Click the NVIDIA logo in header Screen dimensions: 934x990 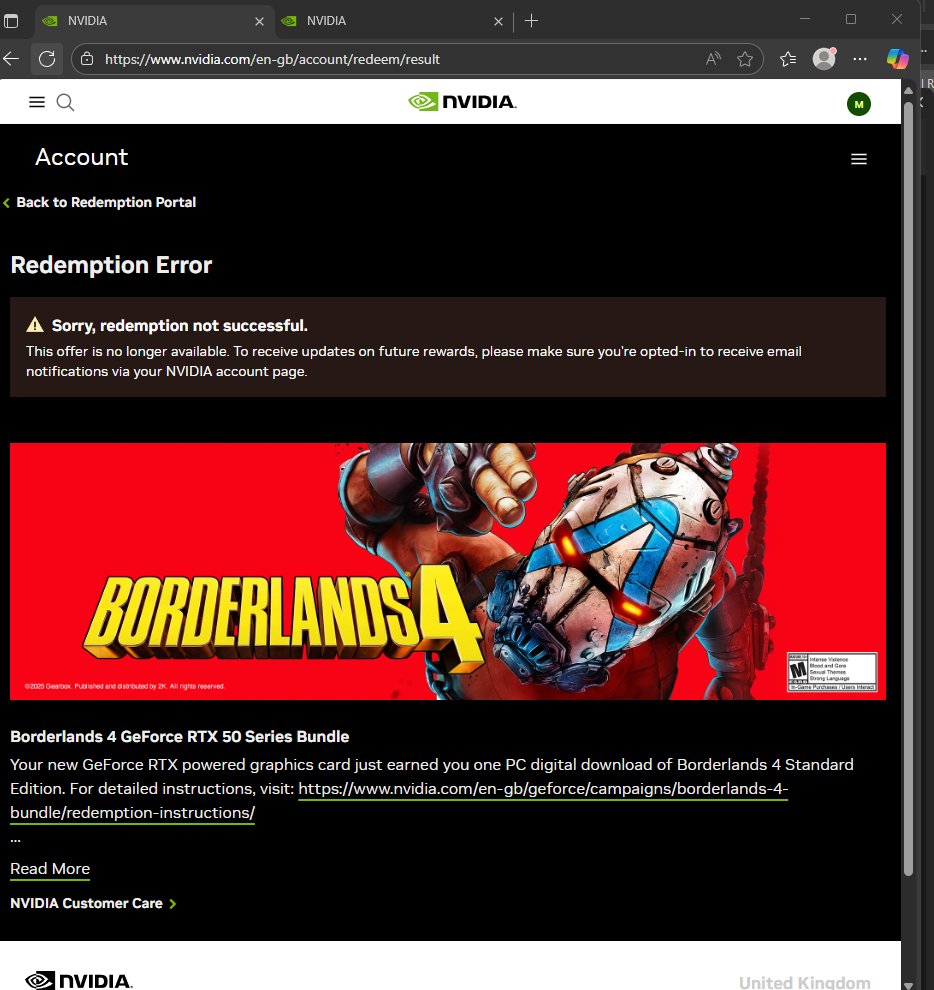point(462,102)
